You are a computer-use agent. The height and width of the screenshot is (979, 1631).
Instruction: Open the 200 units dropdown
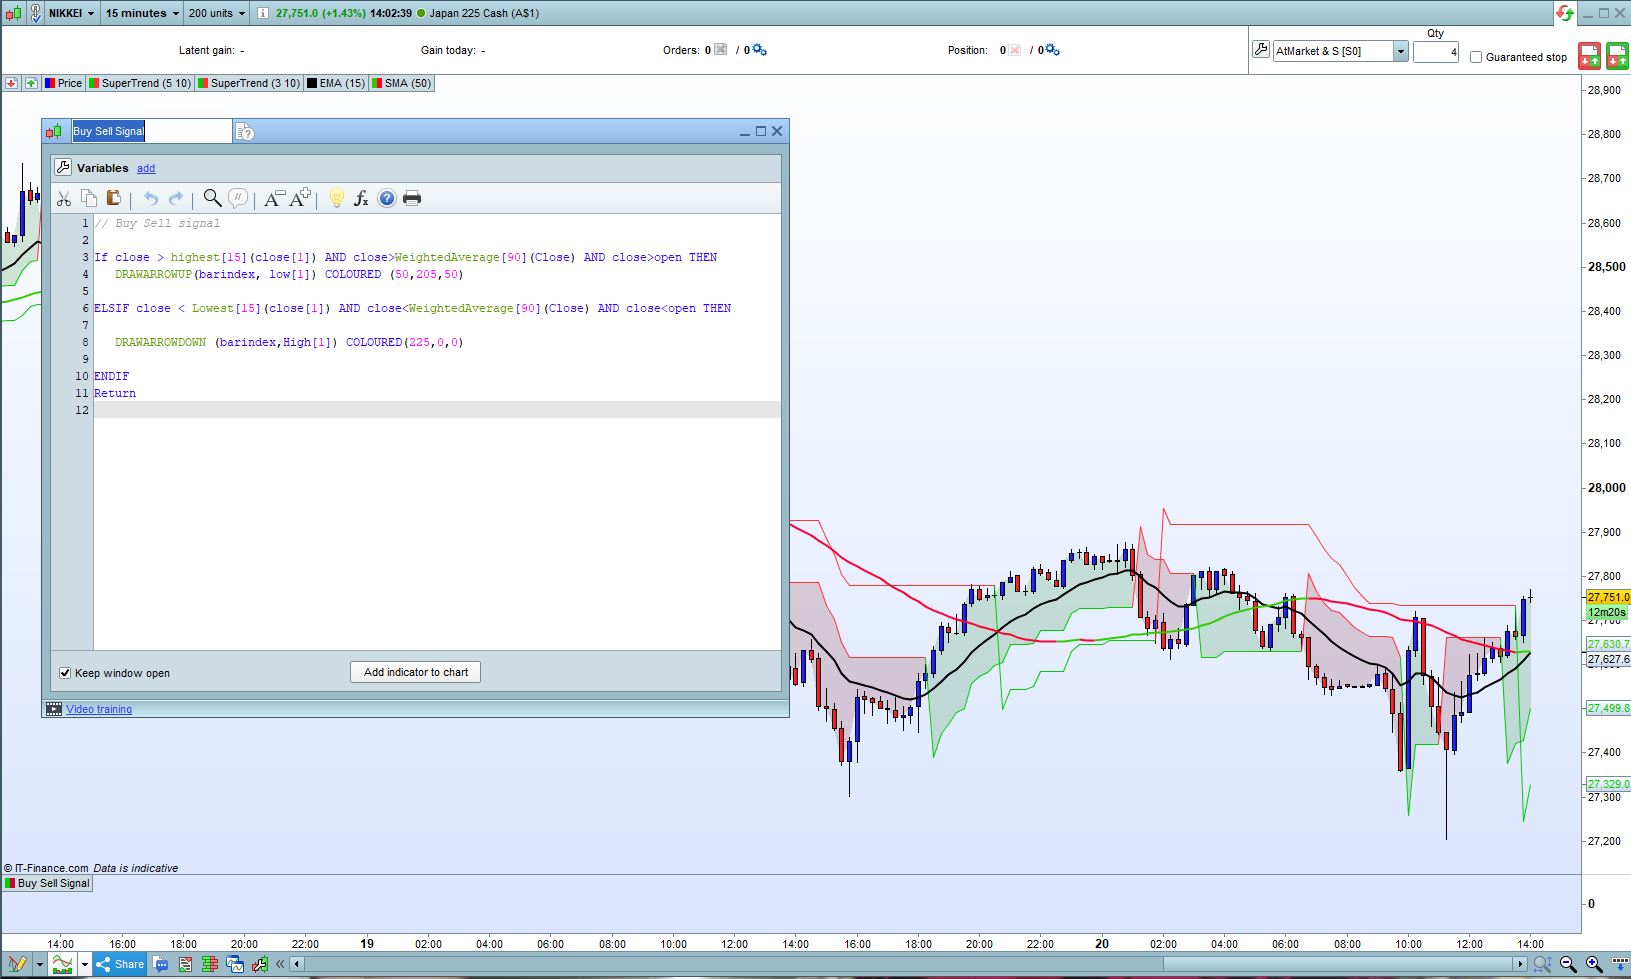216,13
